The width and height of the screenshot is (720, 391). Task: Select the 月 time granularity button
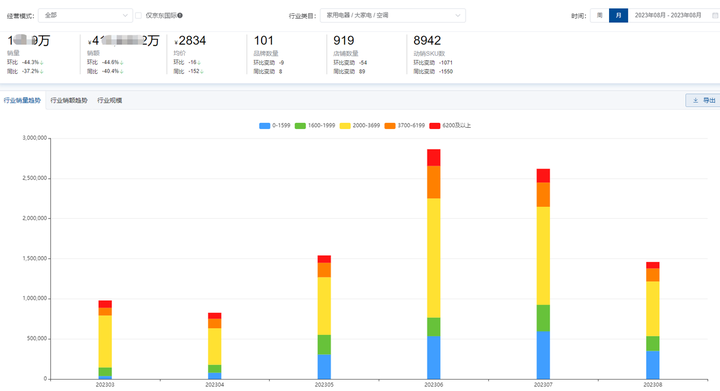coord(618,16)
